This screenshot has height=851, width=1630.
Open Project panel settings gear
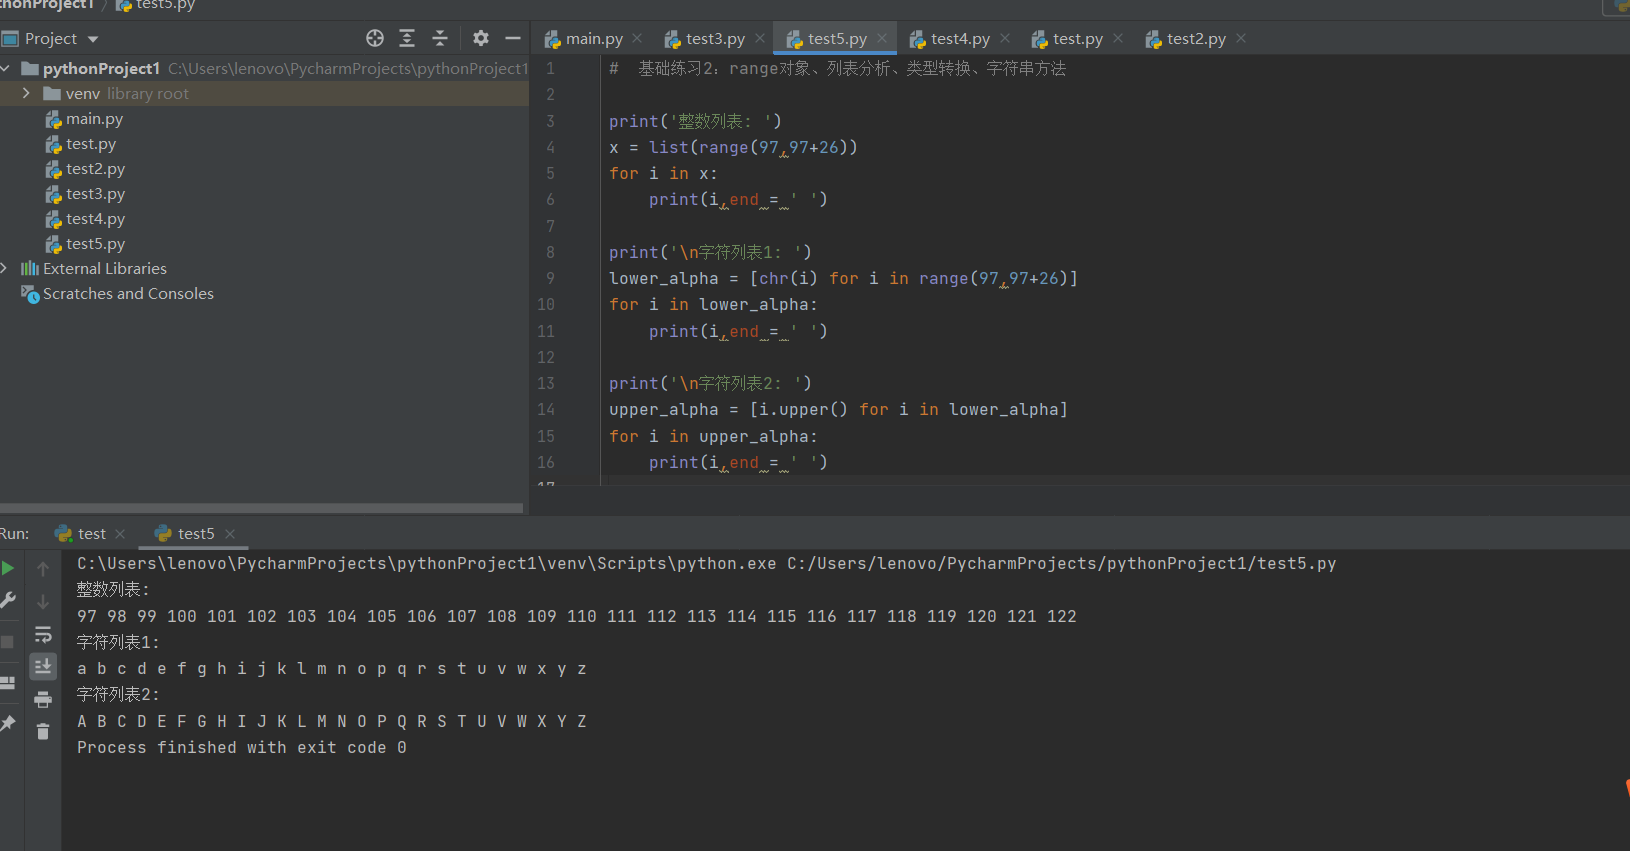[x=481, y=38]
